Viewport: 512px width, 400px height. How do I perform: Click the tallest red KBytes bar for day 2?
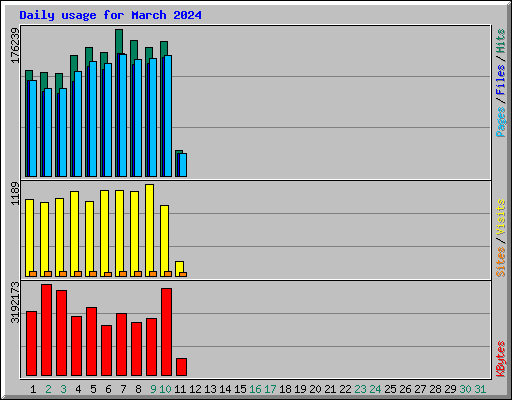point(47,330)
